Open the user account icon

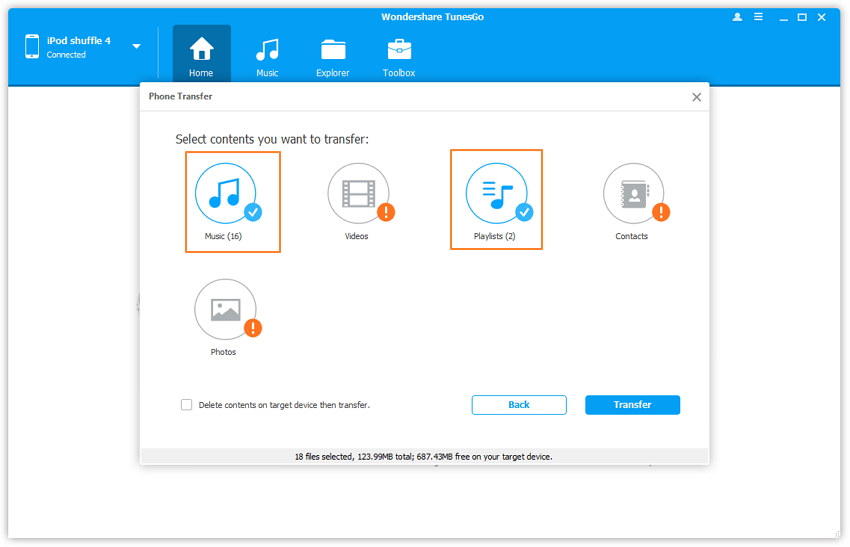[738, 17]
